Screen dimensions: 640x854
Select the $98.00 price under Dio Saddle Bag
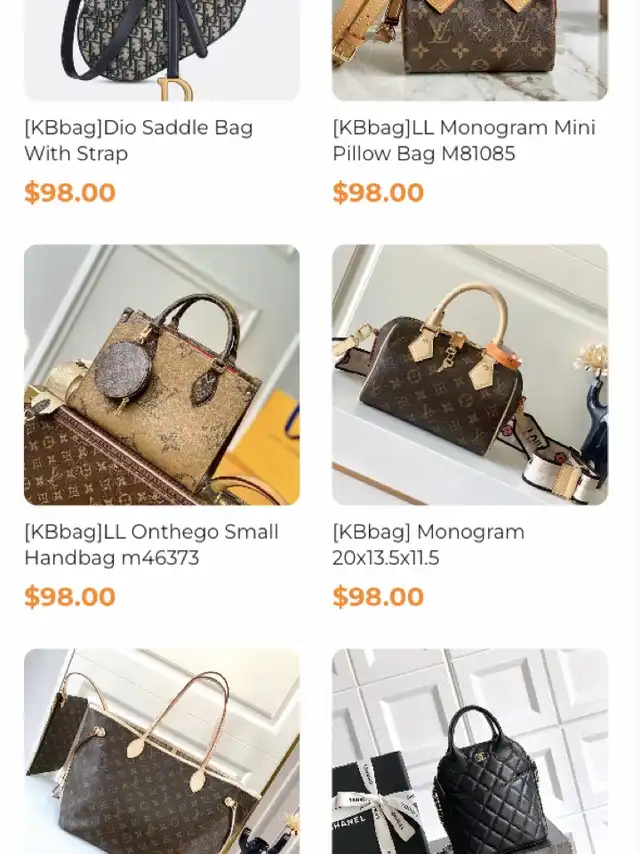(70, 193)
